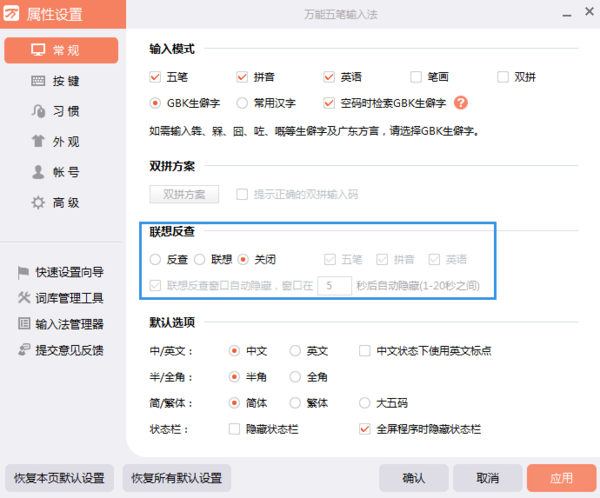The width and height of the screenshot is (600, 498).
Task: Select the 常用汉字 radio button
Action: [242, 103]
